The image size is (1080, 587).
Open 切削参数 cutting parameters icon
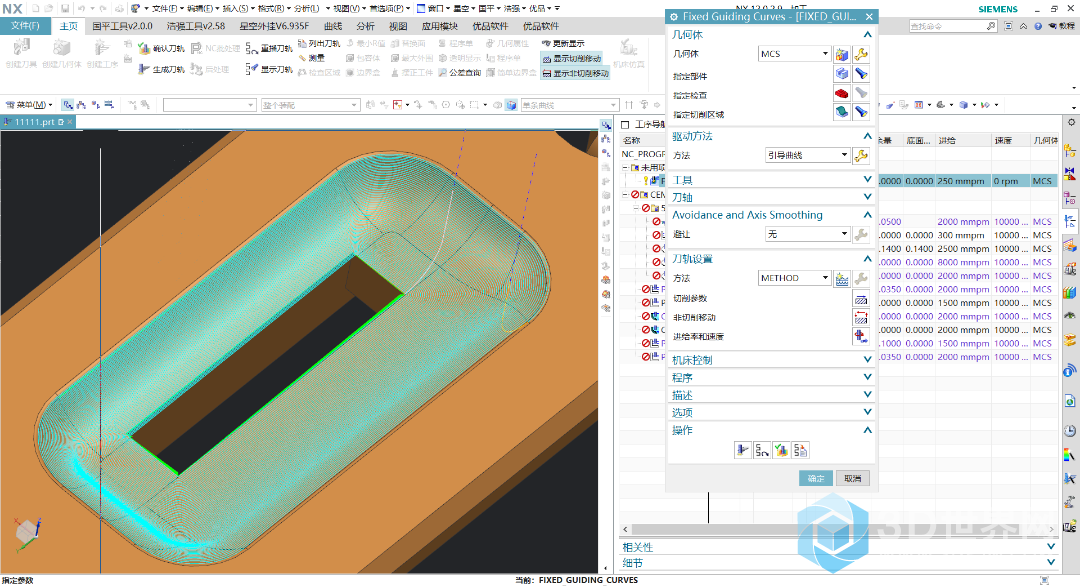coord(861,298)
